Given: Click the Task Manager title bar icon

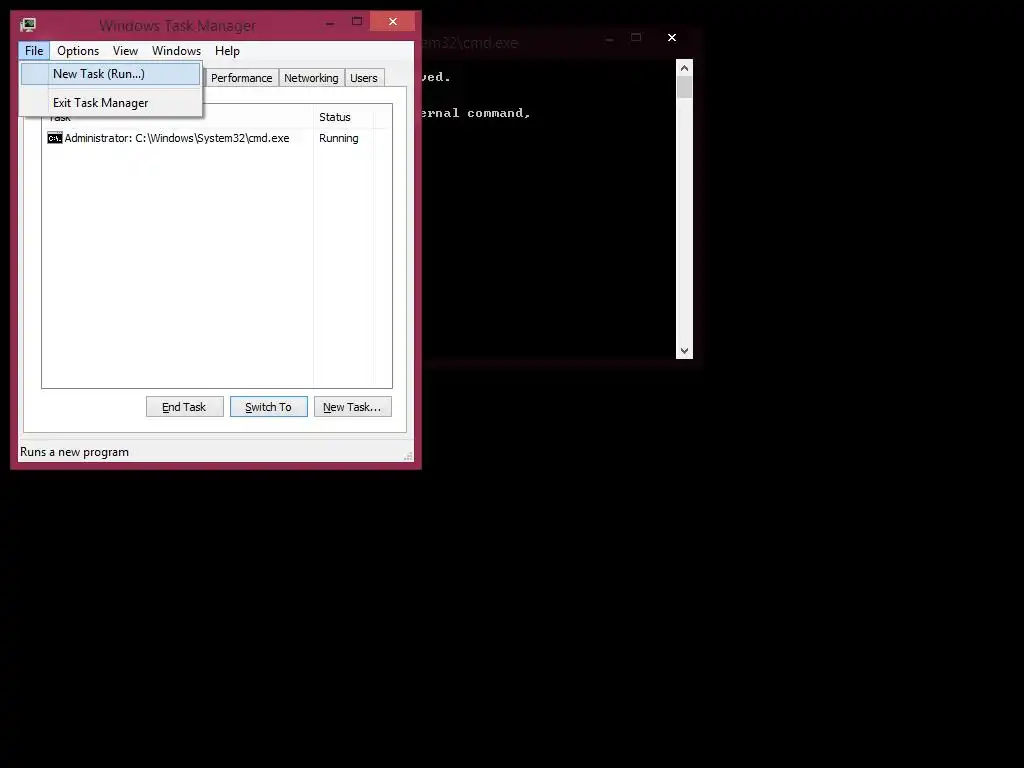Looking at the screenshot, I should [x=28, y=25].
